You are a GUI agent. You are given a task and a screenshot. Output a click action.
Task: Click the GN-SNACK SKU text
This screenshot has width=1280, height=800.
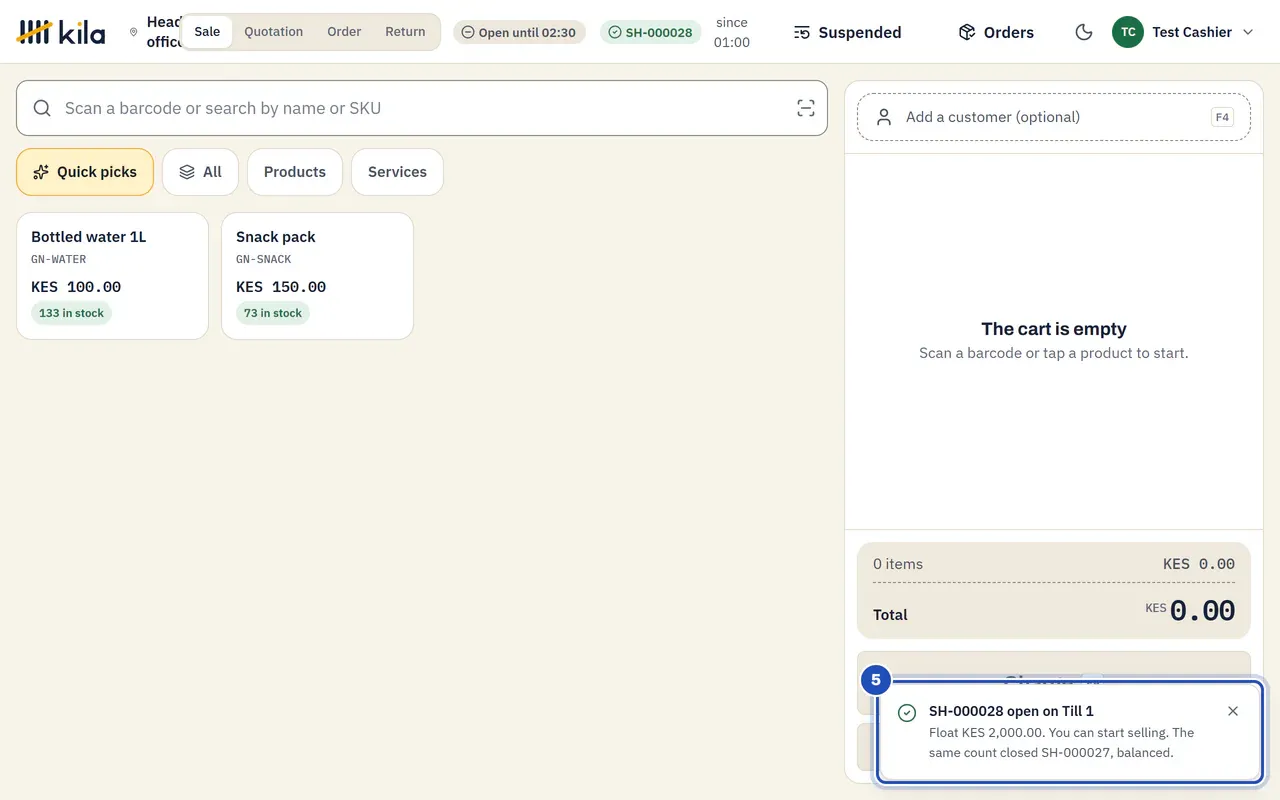pyautogui.click(x=264, y=259)
